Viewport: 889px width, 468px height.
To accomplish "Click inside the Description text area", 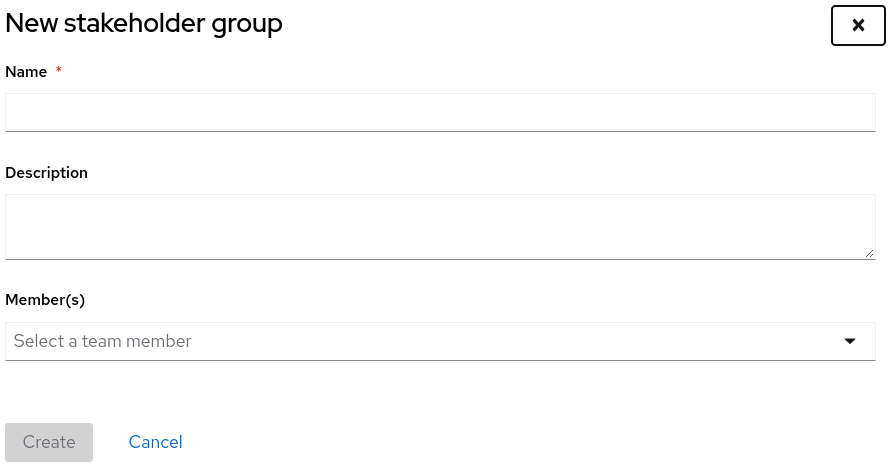I will (440, 227).
